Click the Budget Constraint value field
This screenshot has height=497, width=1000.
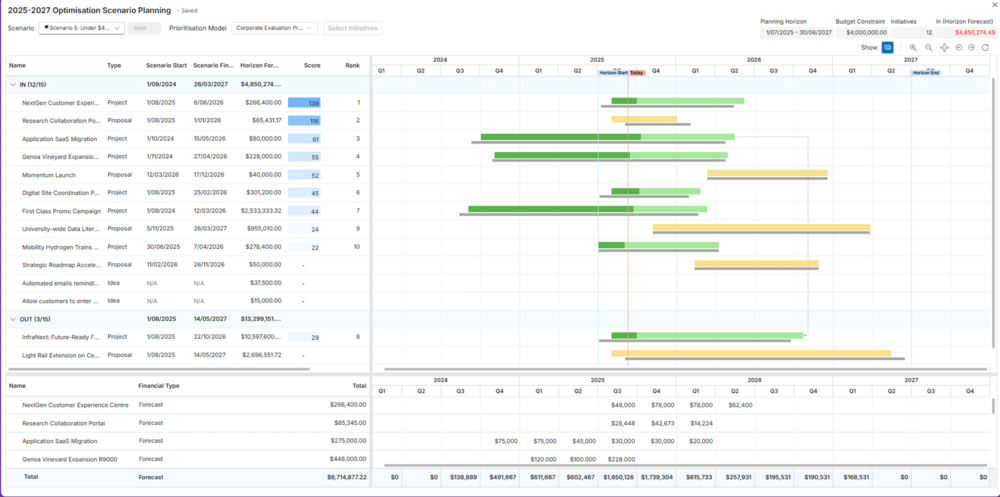860,32
